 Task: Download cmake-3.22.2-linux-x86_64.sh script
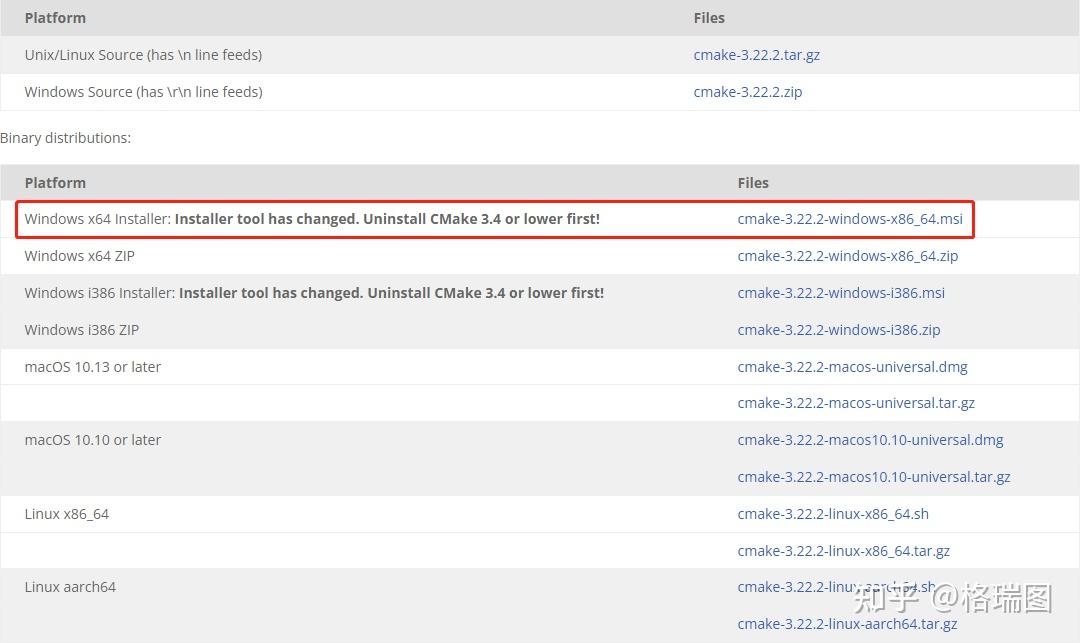tap(832, 514)
